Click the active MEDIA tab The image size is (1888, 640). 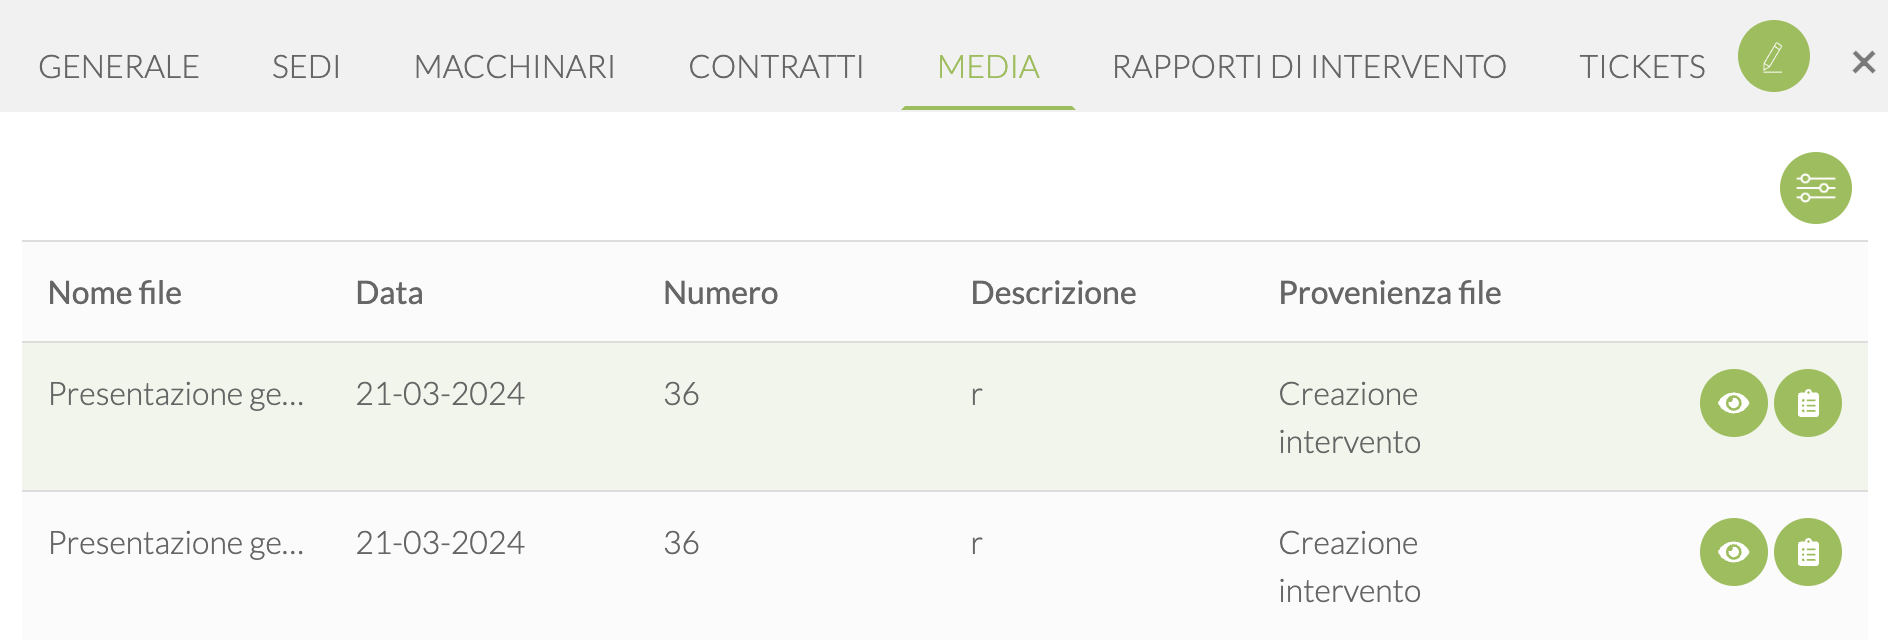(x=988, y=67)
